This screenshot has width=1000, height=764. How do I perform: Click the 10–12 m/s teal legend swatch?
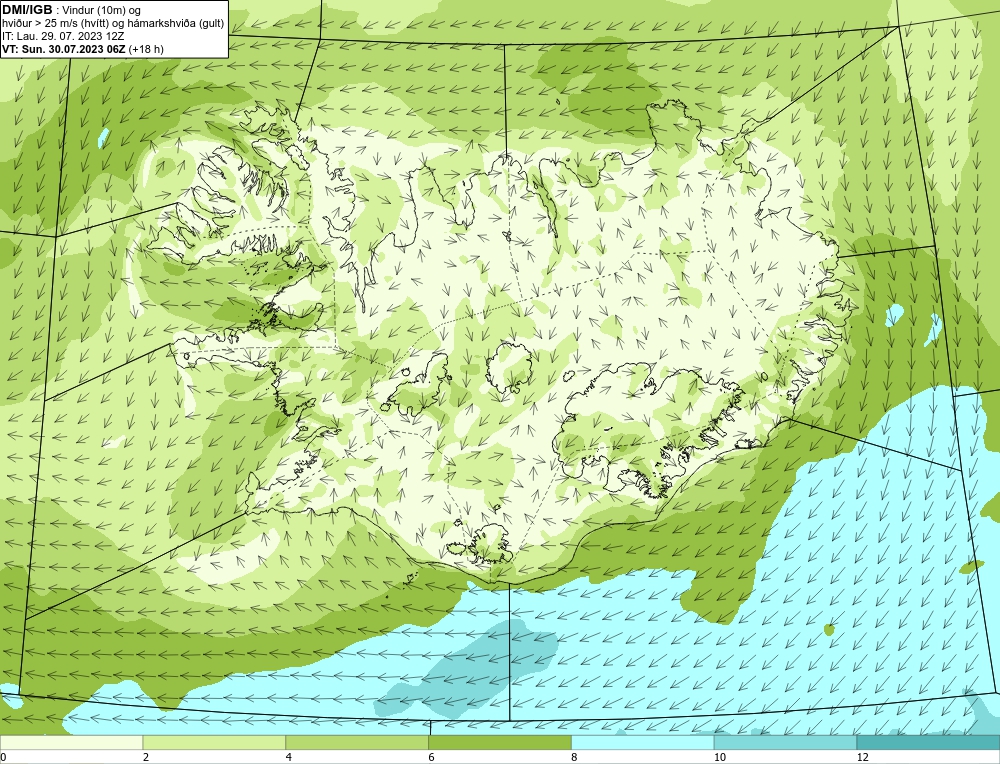click(786, 742)
